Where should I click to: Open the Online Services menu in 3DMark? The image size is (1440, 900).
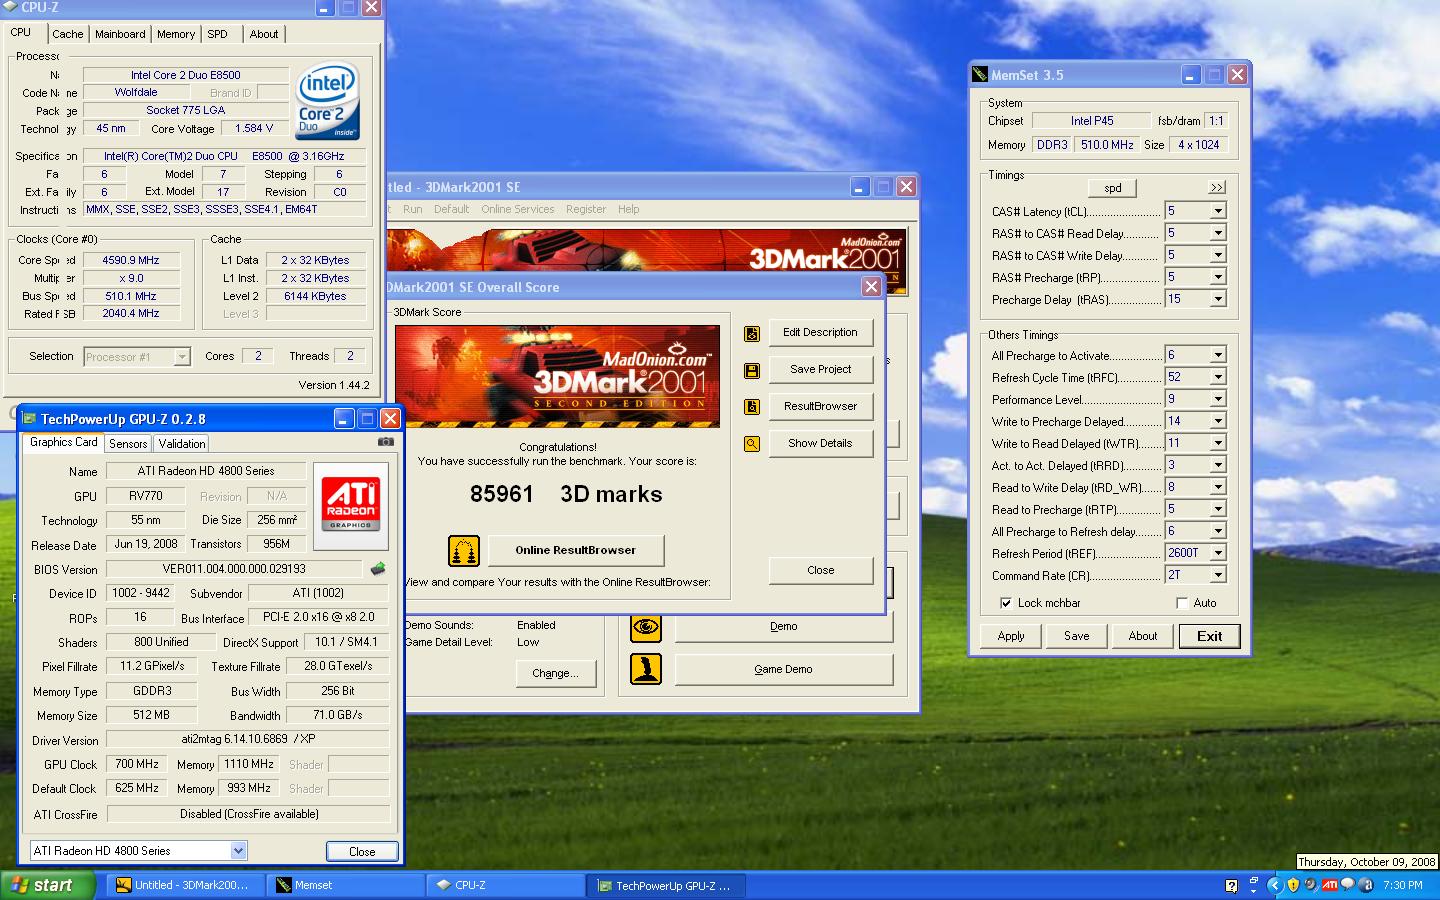pos(517,209)
